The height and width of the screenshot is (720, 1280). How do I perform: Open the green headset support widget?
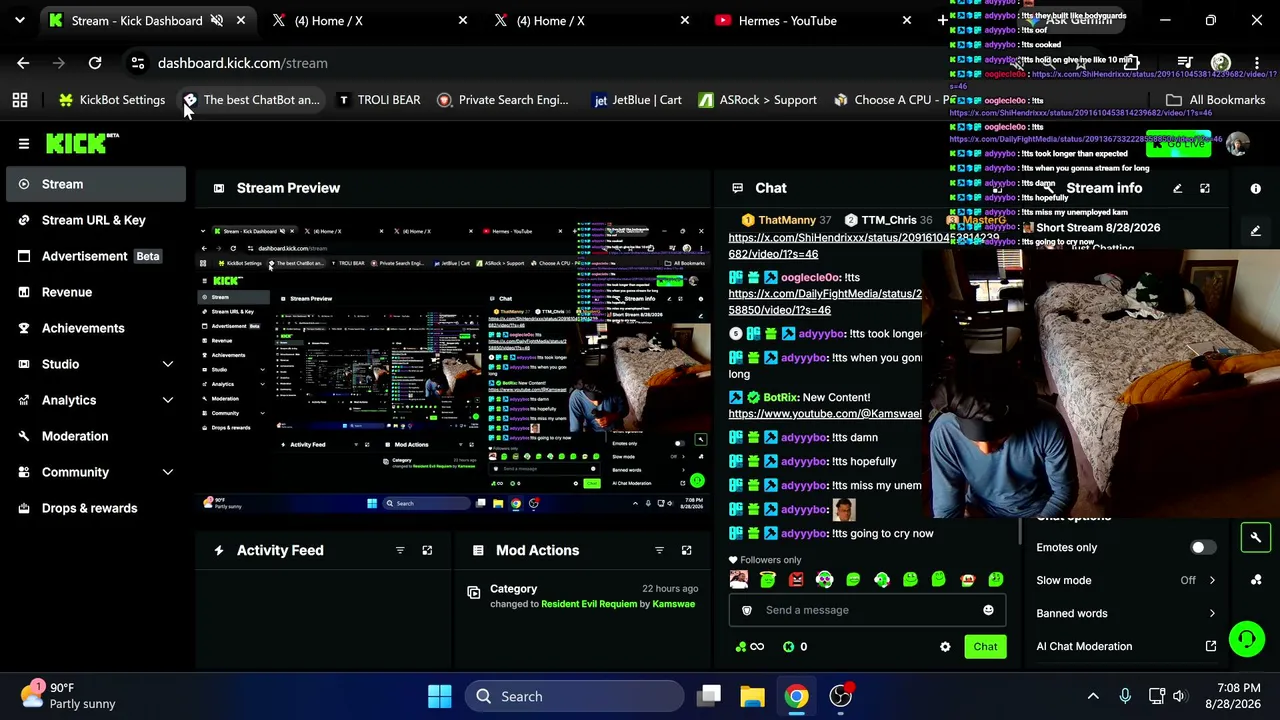pos(1247,638)
